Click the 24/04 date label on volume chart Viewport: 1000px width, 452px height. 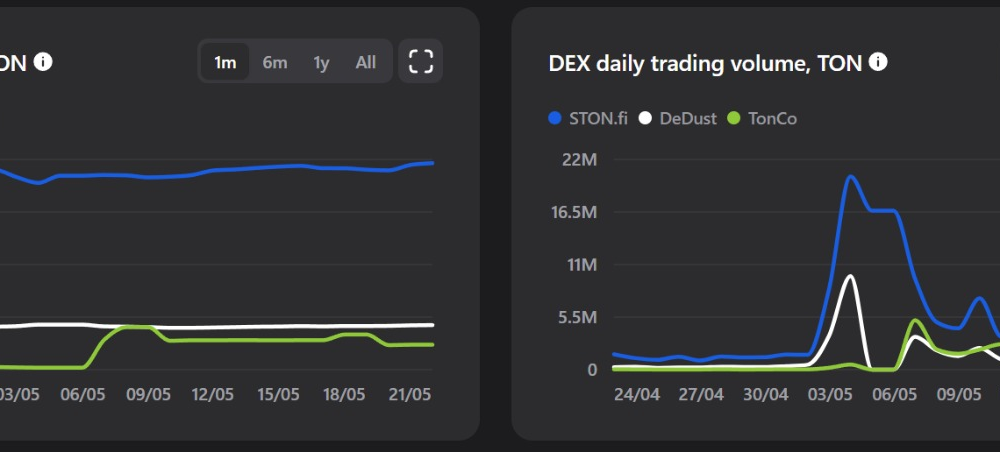tap(636, 395)
